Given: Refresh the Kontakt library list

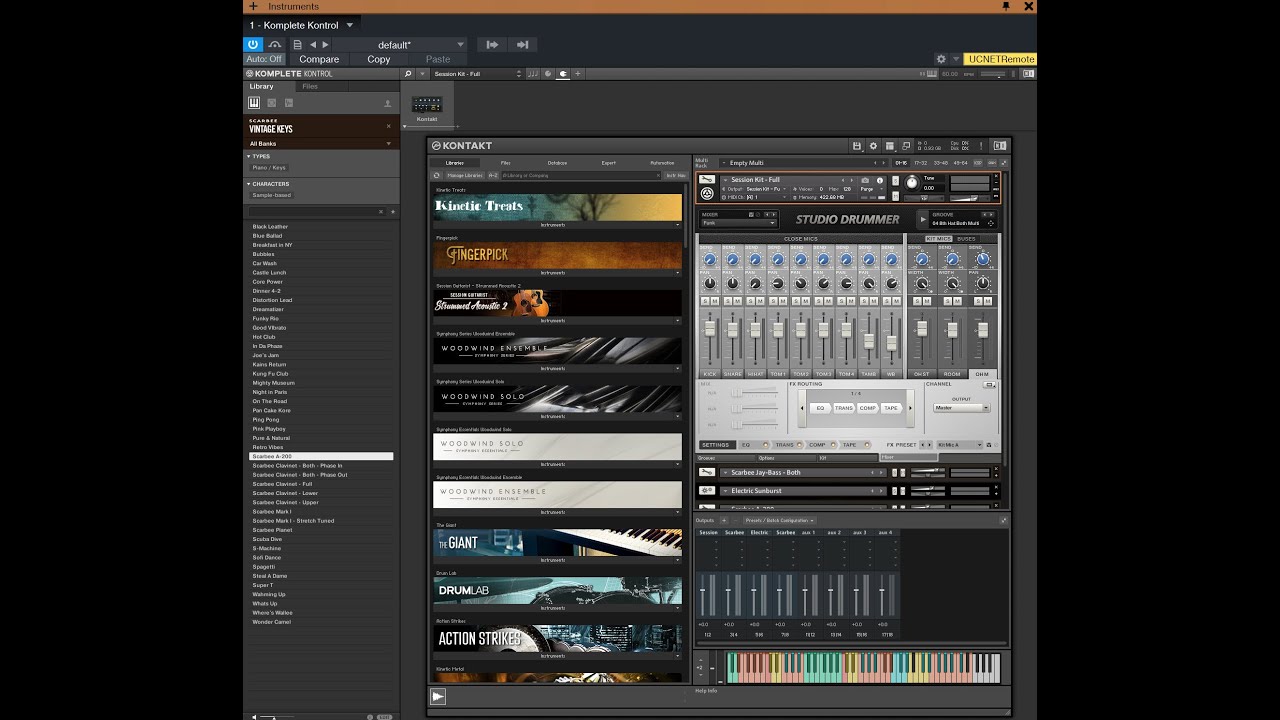Looking at the screenshot, I should (x=437, y=175).
